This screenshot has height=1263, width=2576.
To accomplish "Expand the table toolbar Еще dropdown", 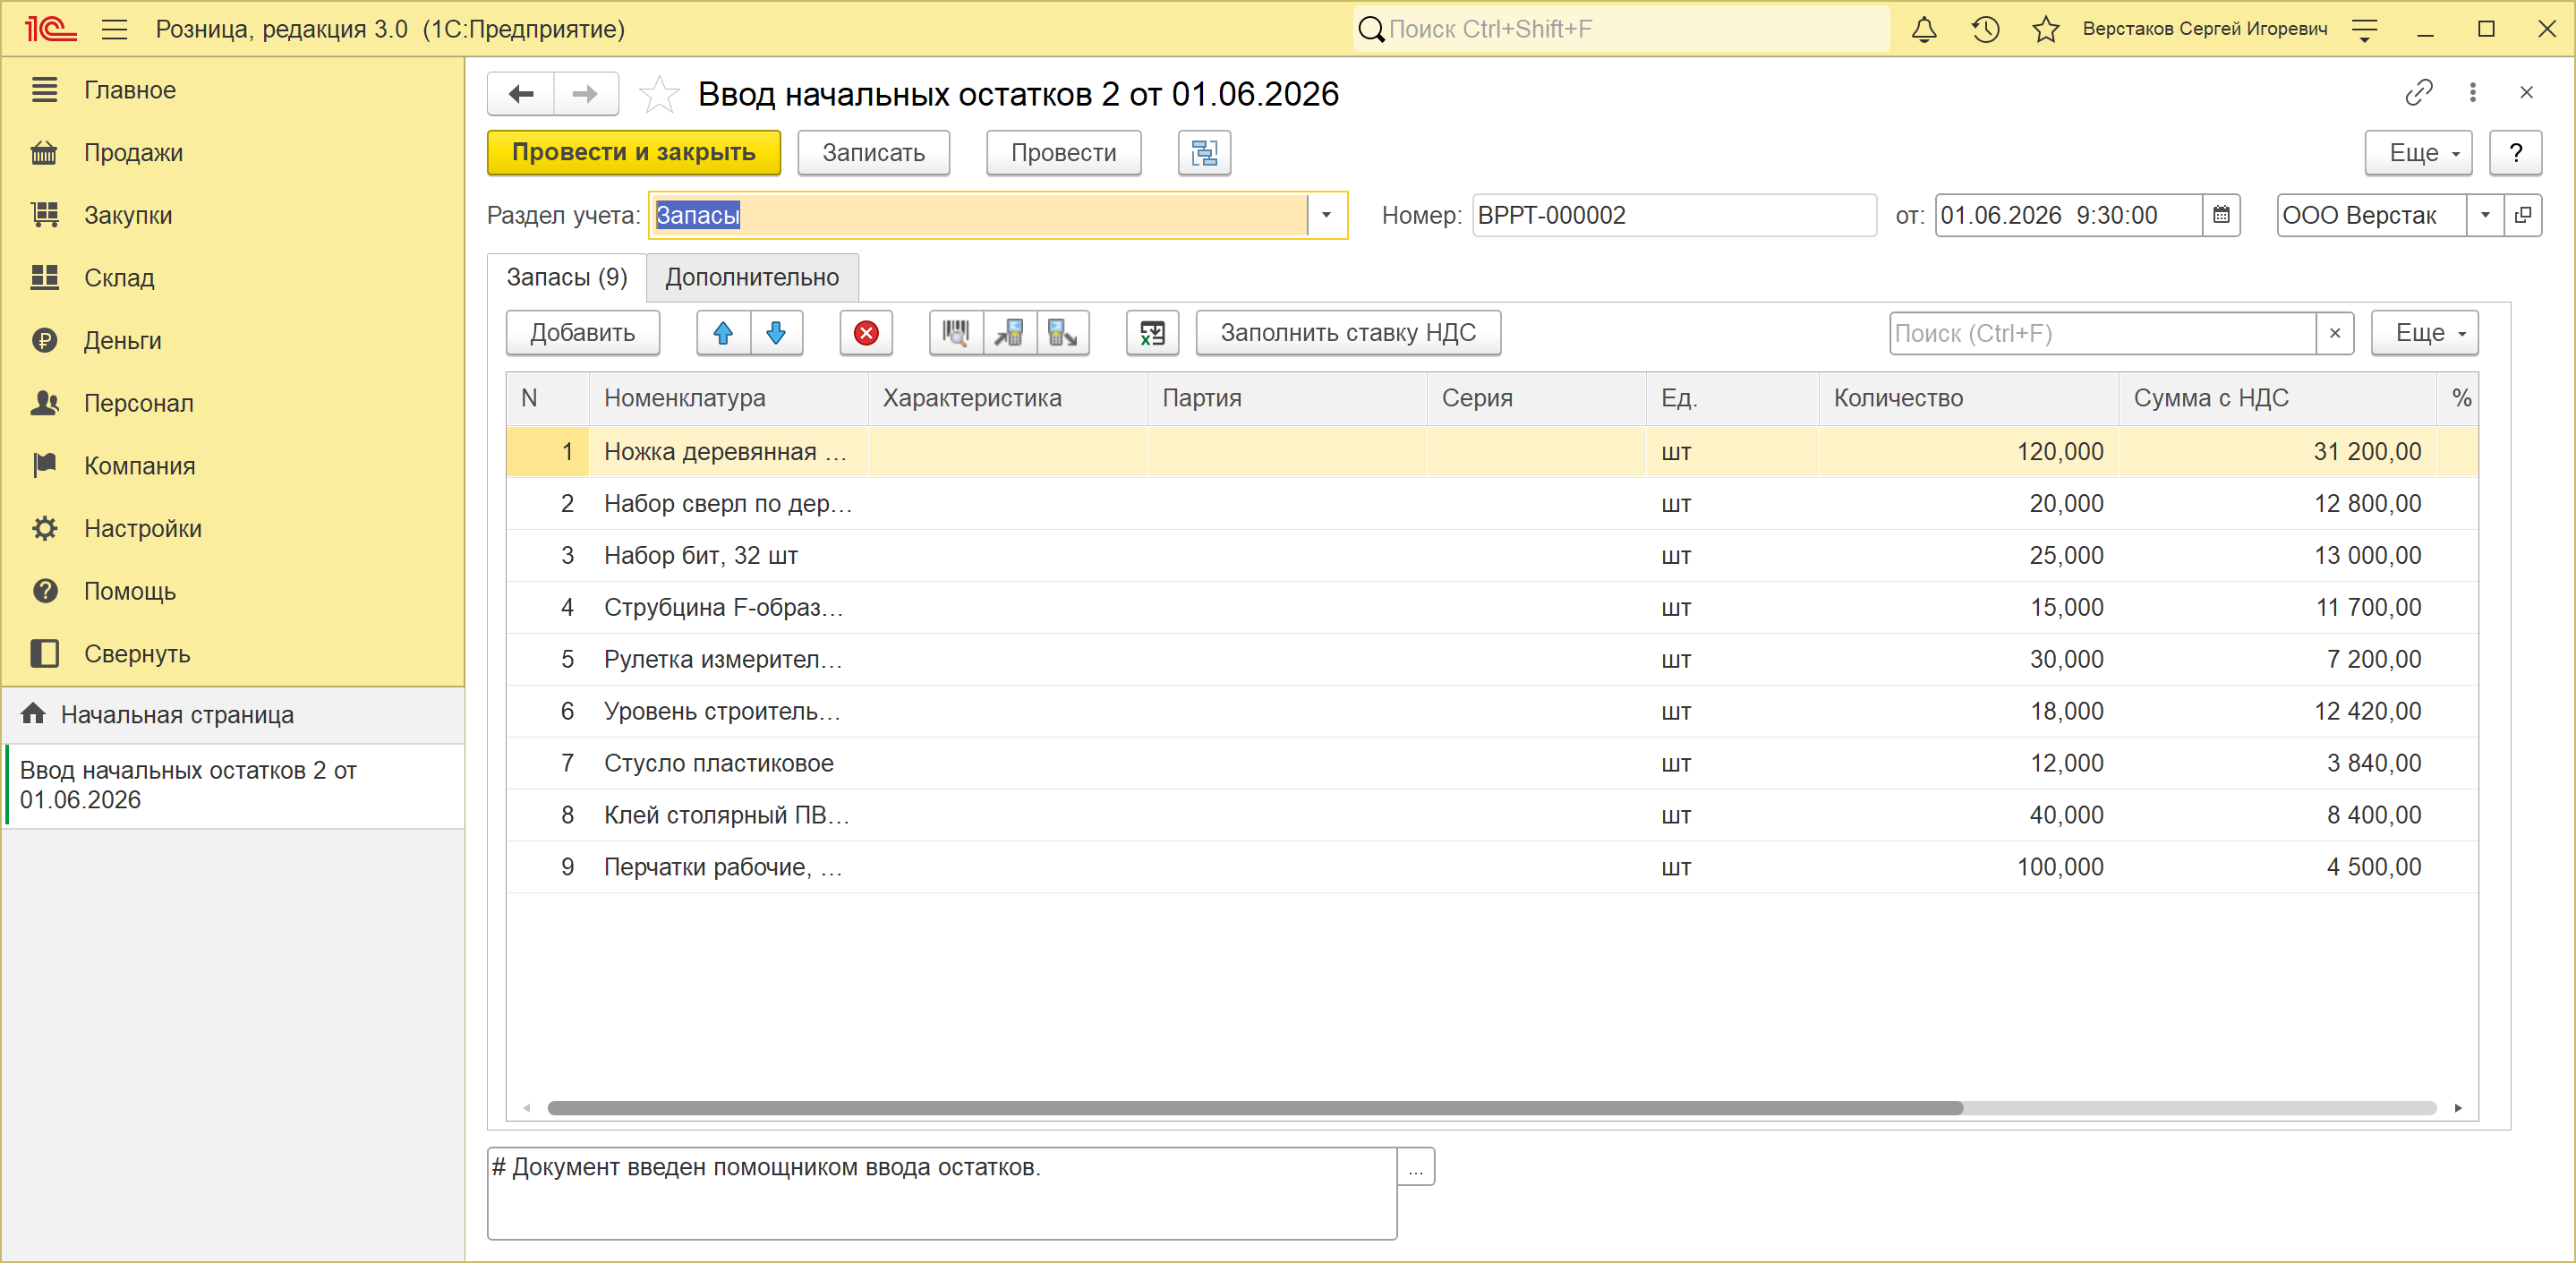I will tap(2425, 333).
